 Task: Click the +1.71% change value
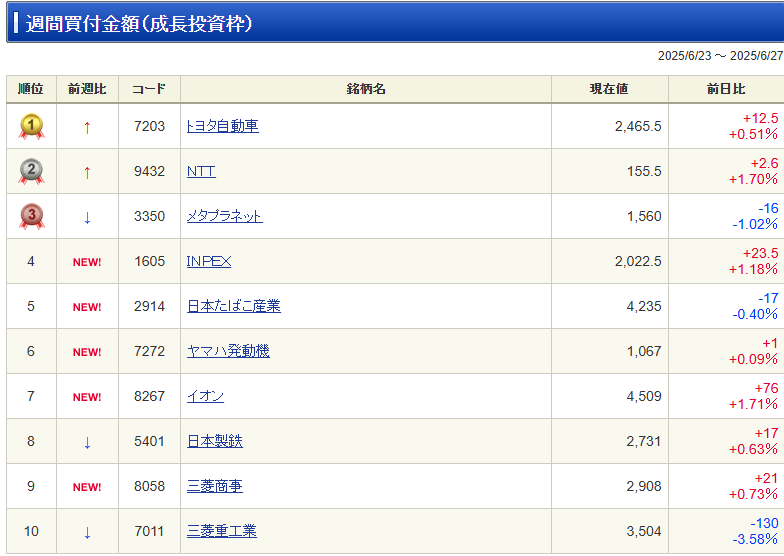[x=753, y=404]
